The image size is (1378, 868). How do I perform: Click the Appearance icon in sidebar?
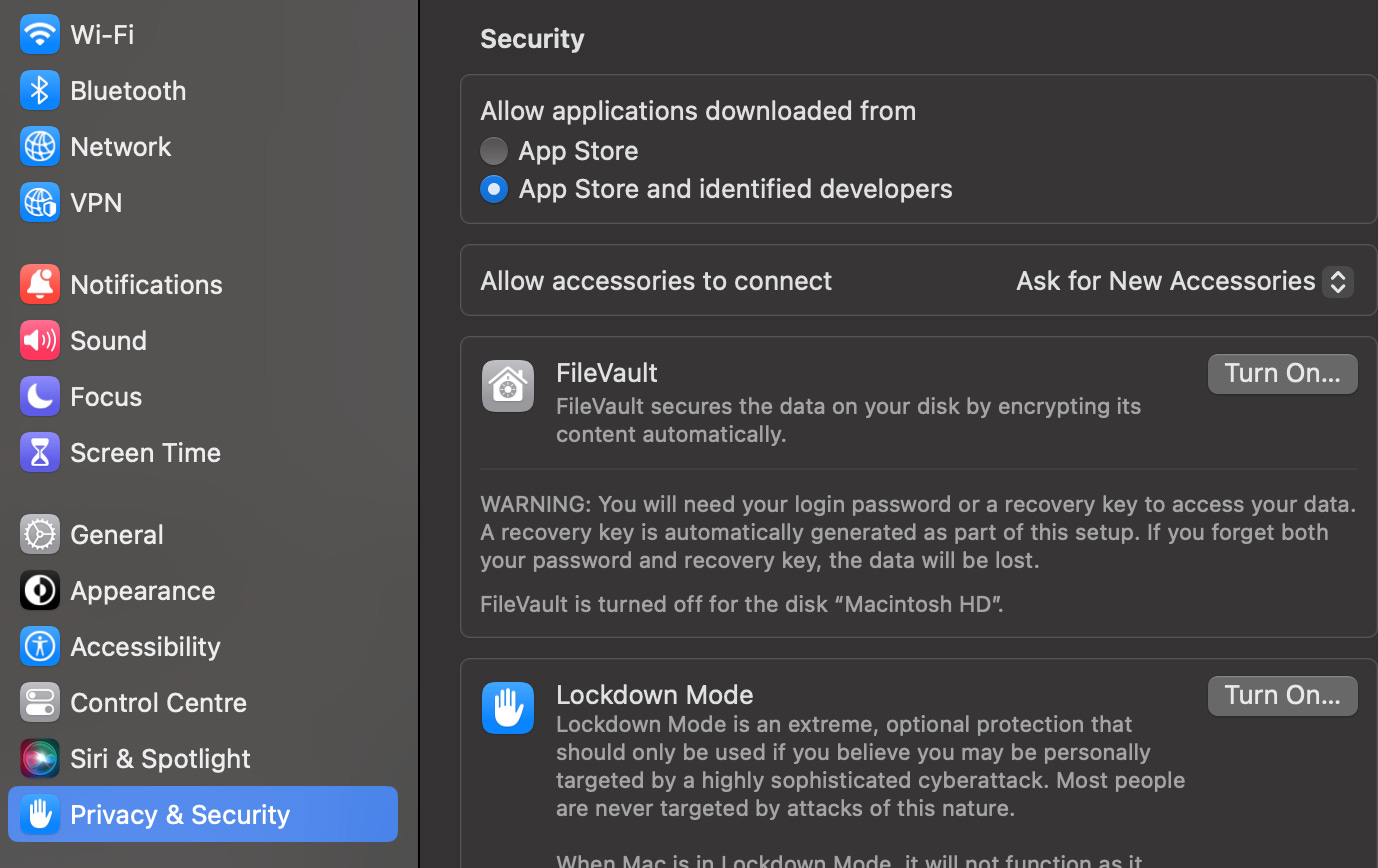39,590
